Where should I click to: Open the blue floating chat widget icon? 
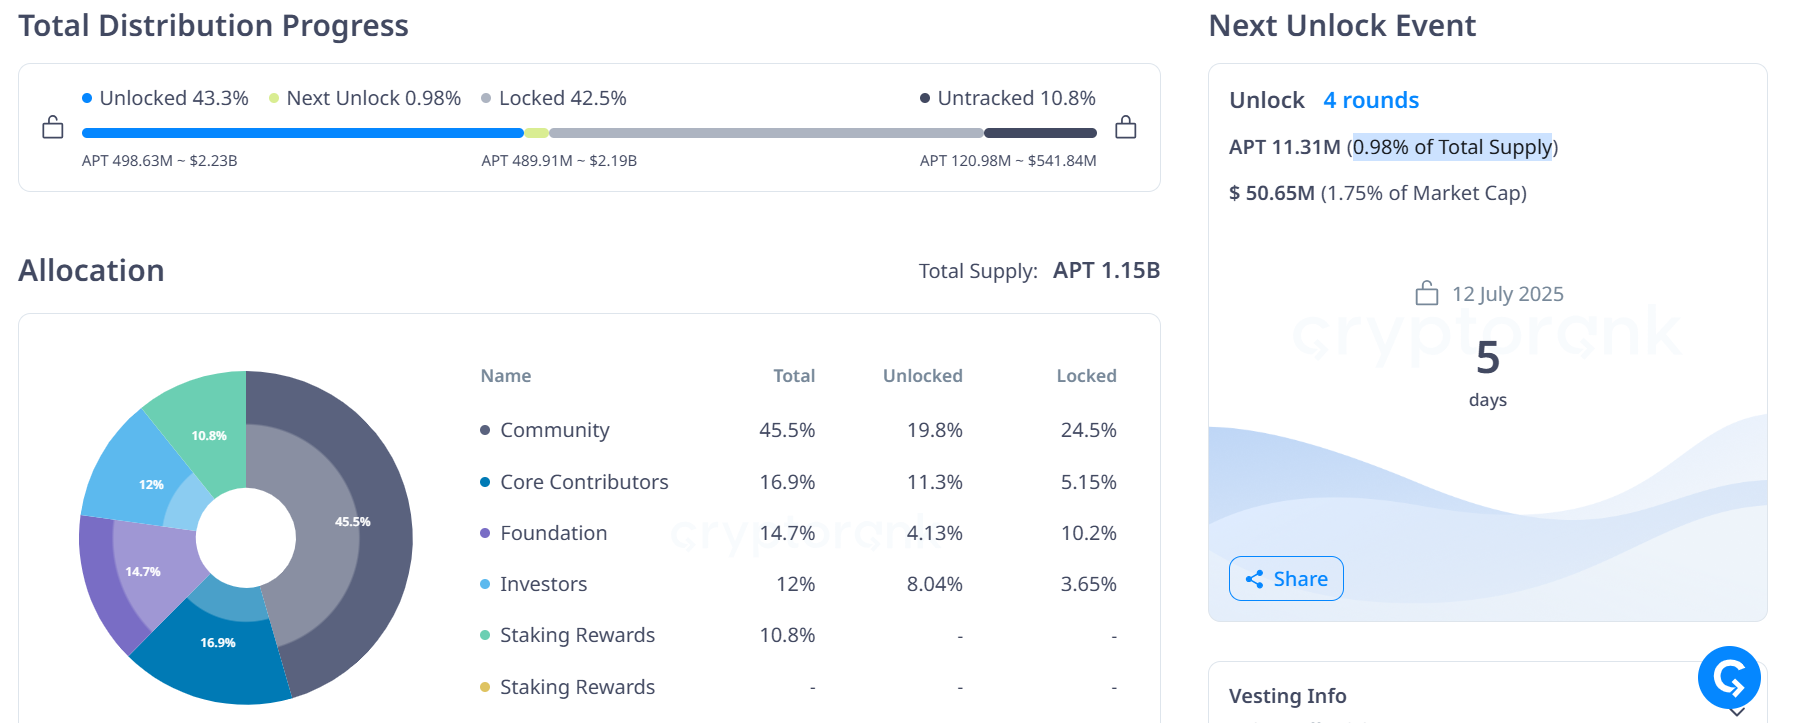(x=1728, y=678)
